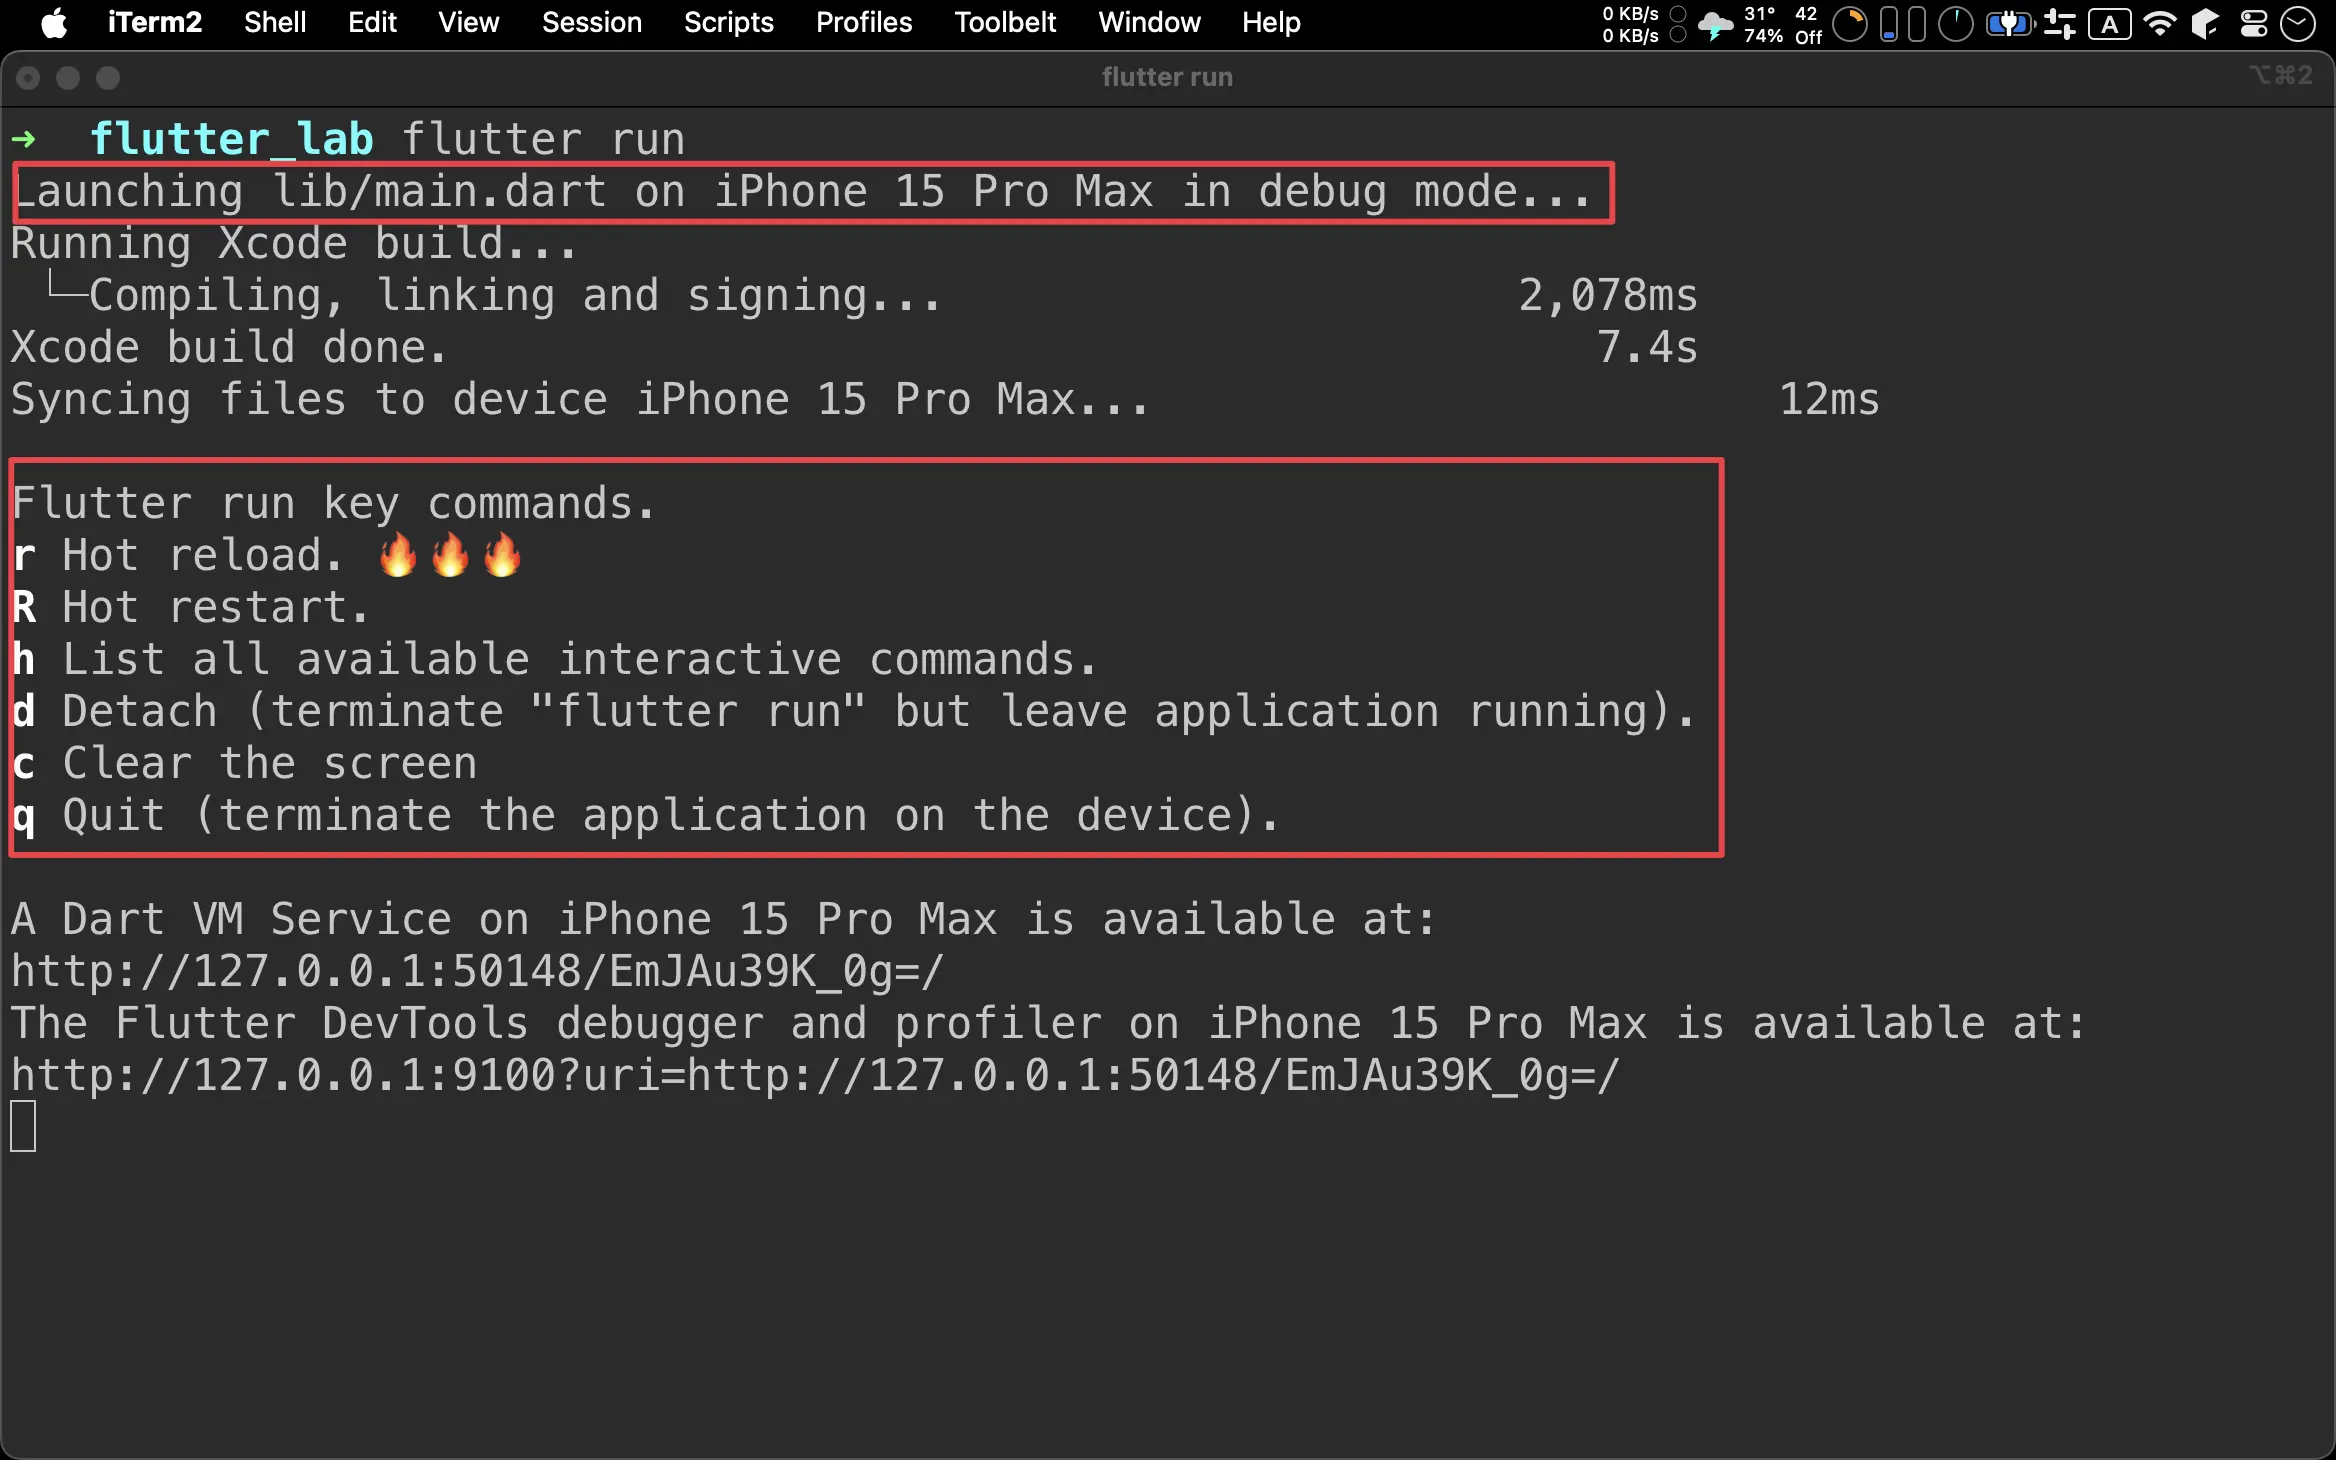Click the 'flutter_lab' directory name in prompt
2336x1460 pixels.
[x=232, y=139]
